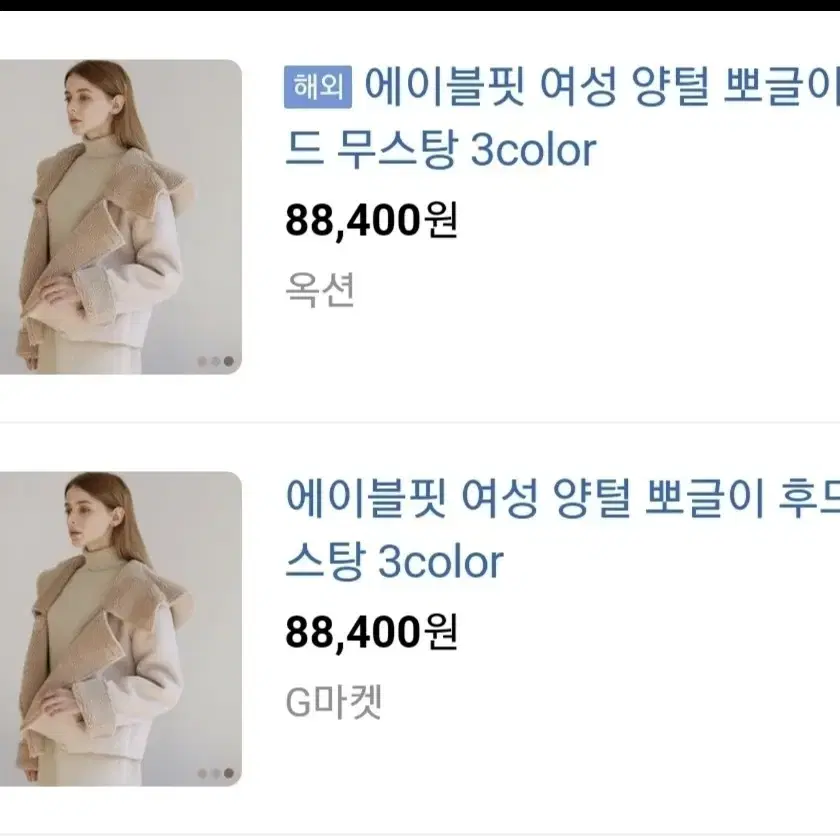Open the G마켓 listing product thumbnail
The width and height of the screenshot is (840, 840).
[x=121, y=629]
